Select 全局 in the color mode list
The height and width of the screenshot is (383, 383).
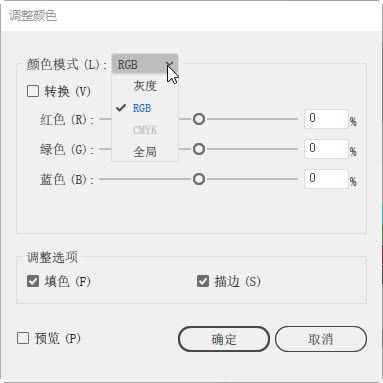[145, 152]
